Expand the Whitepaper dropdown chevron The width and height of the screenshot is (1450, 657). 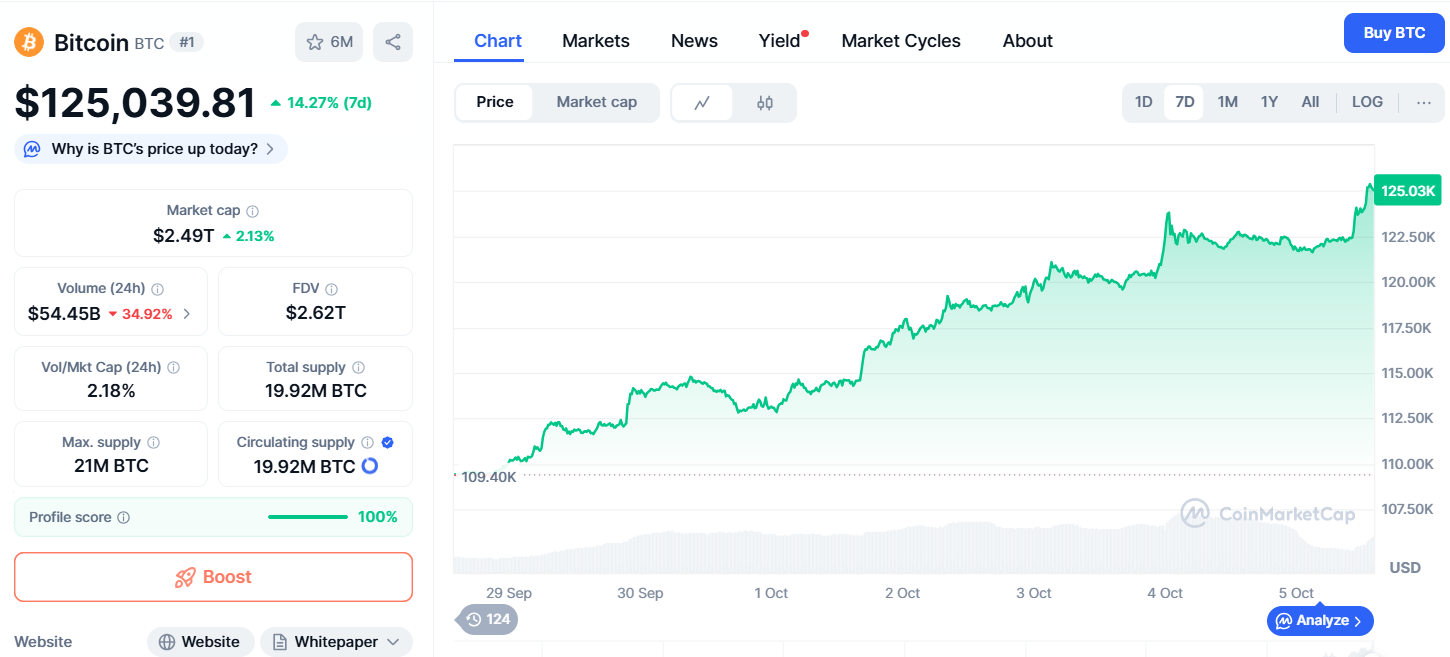(392, 642)
